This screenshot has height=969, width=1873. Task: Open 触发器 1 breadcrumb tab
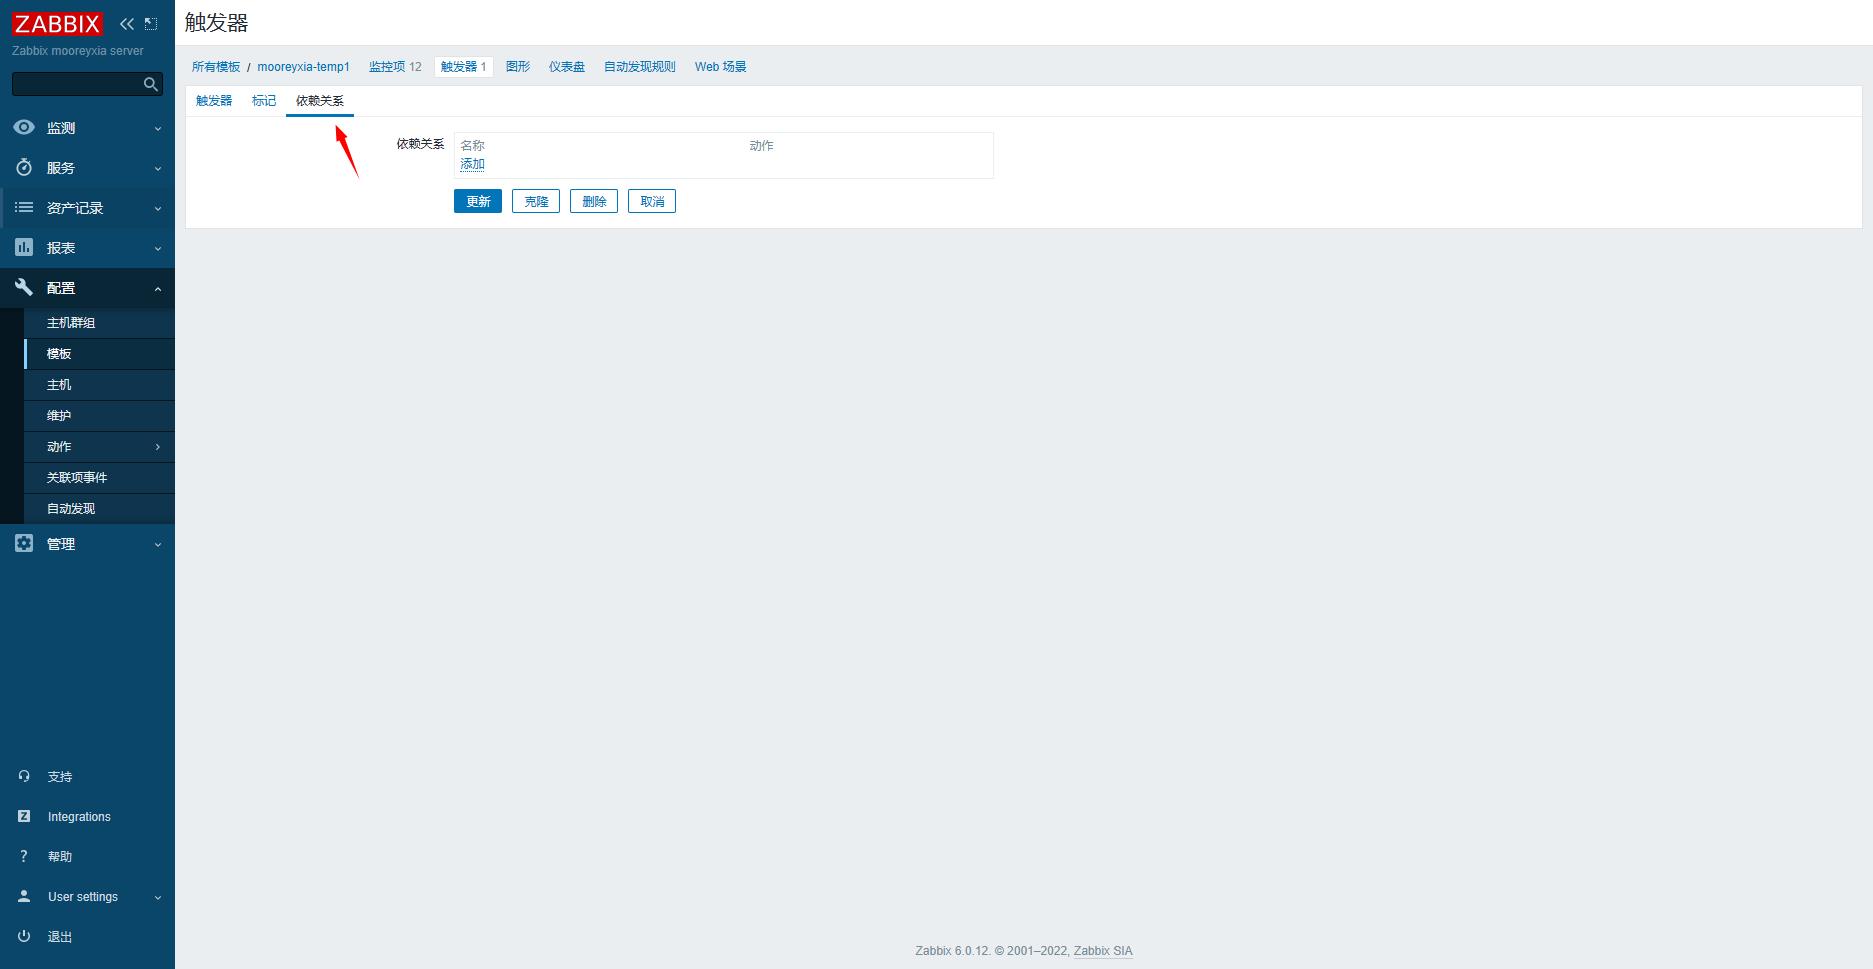464,67
